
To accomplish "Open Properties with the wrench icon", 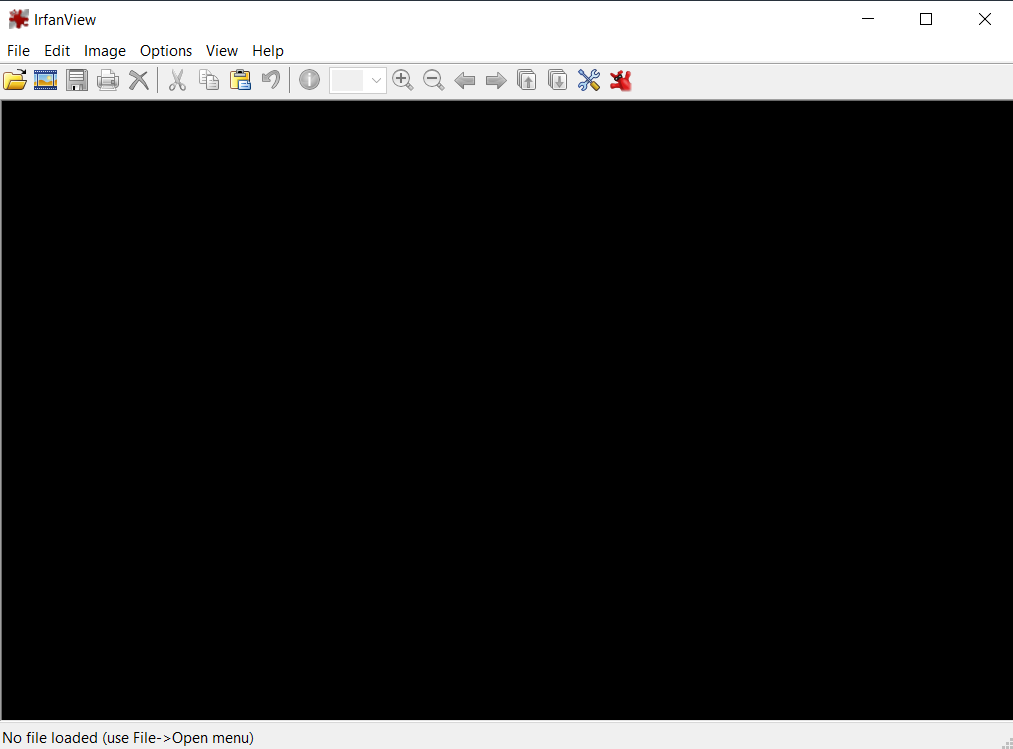I will 588,80.
